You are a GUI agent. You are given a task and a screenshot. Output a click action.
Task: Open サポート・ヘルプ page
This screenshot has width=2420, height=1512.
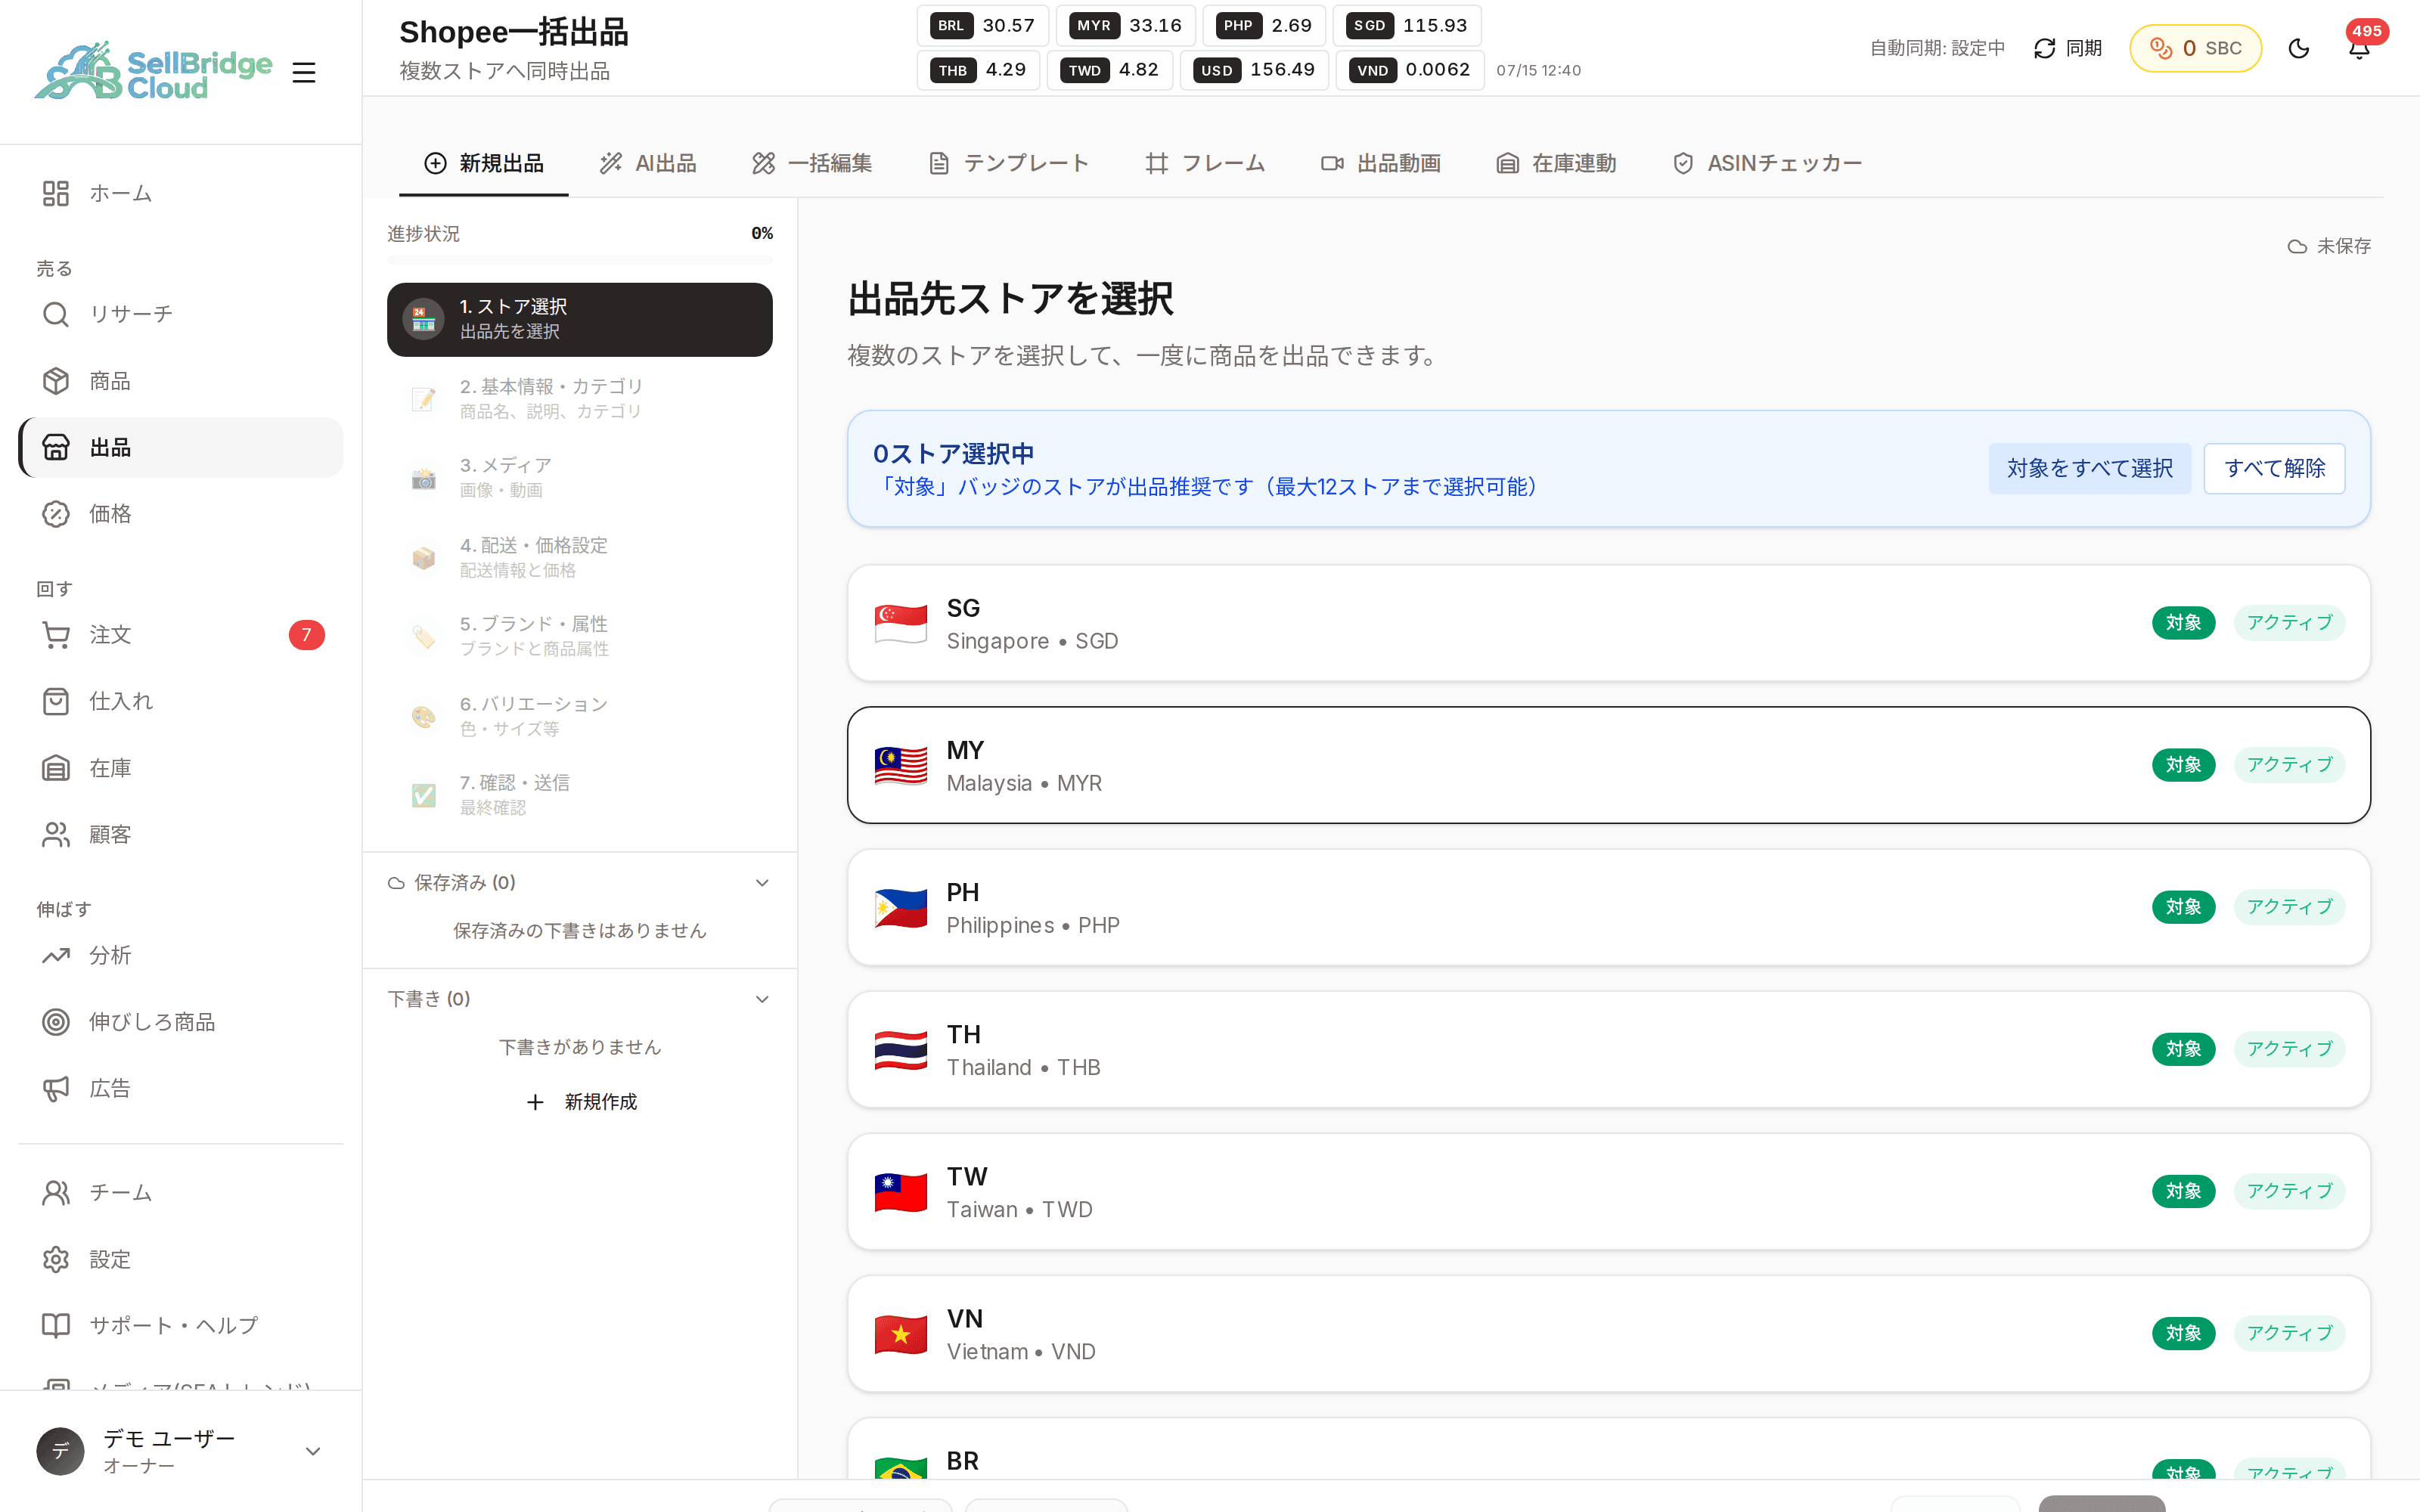coord(181,1325)
